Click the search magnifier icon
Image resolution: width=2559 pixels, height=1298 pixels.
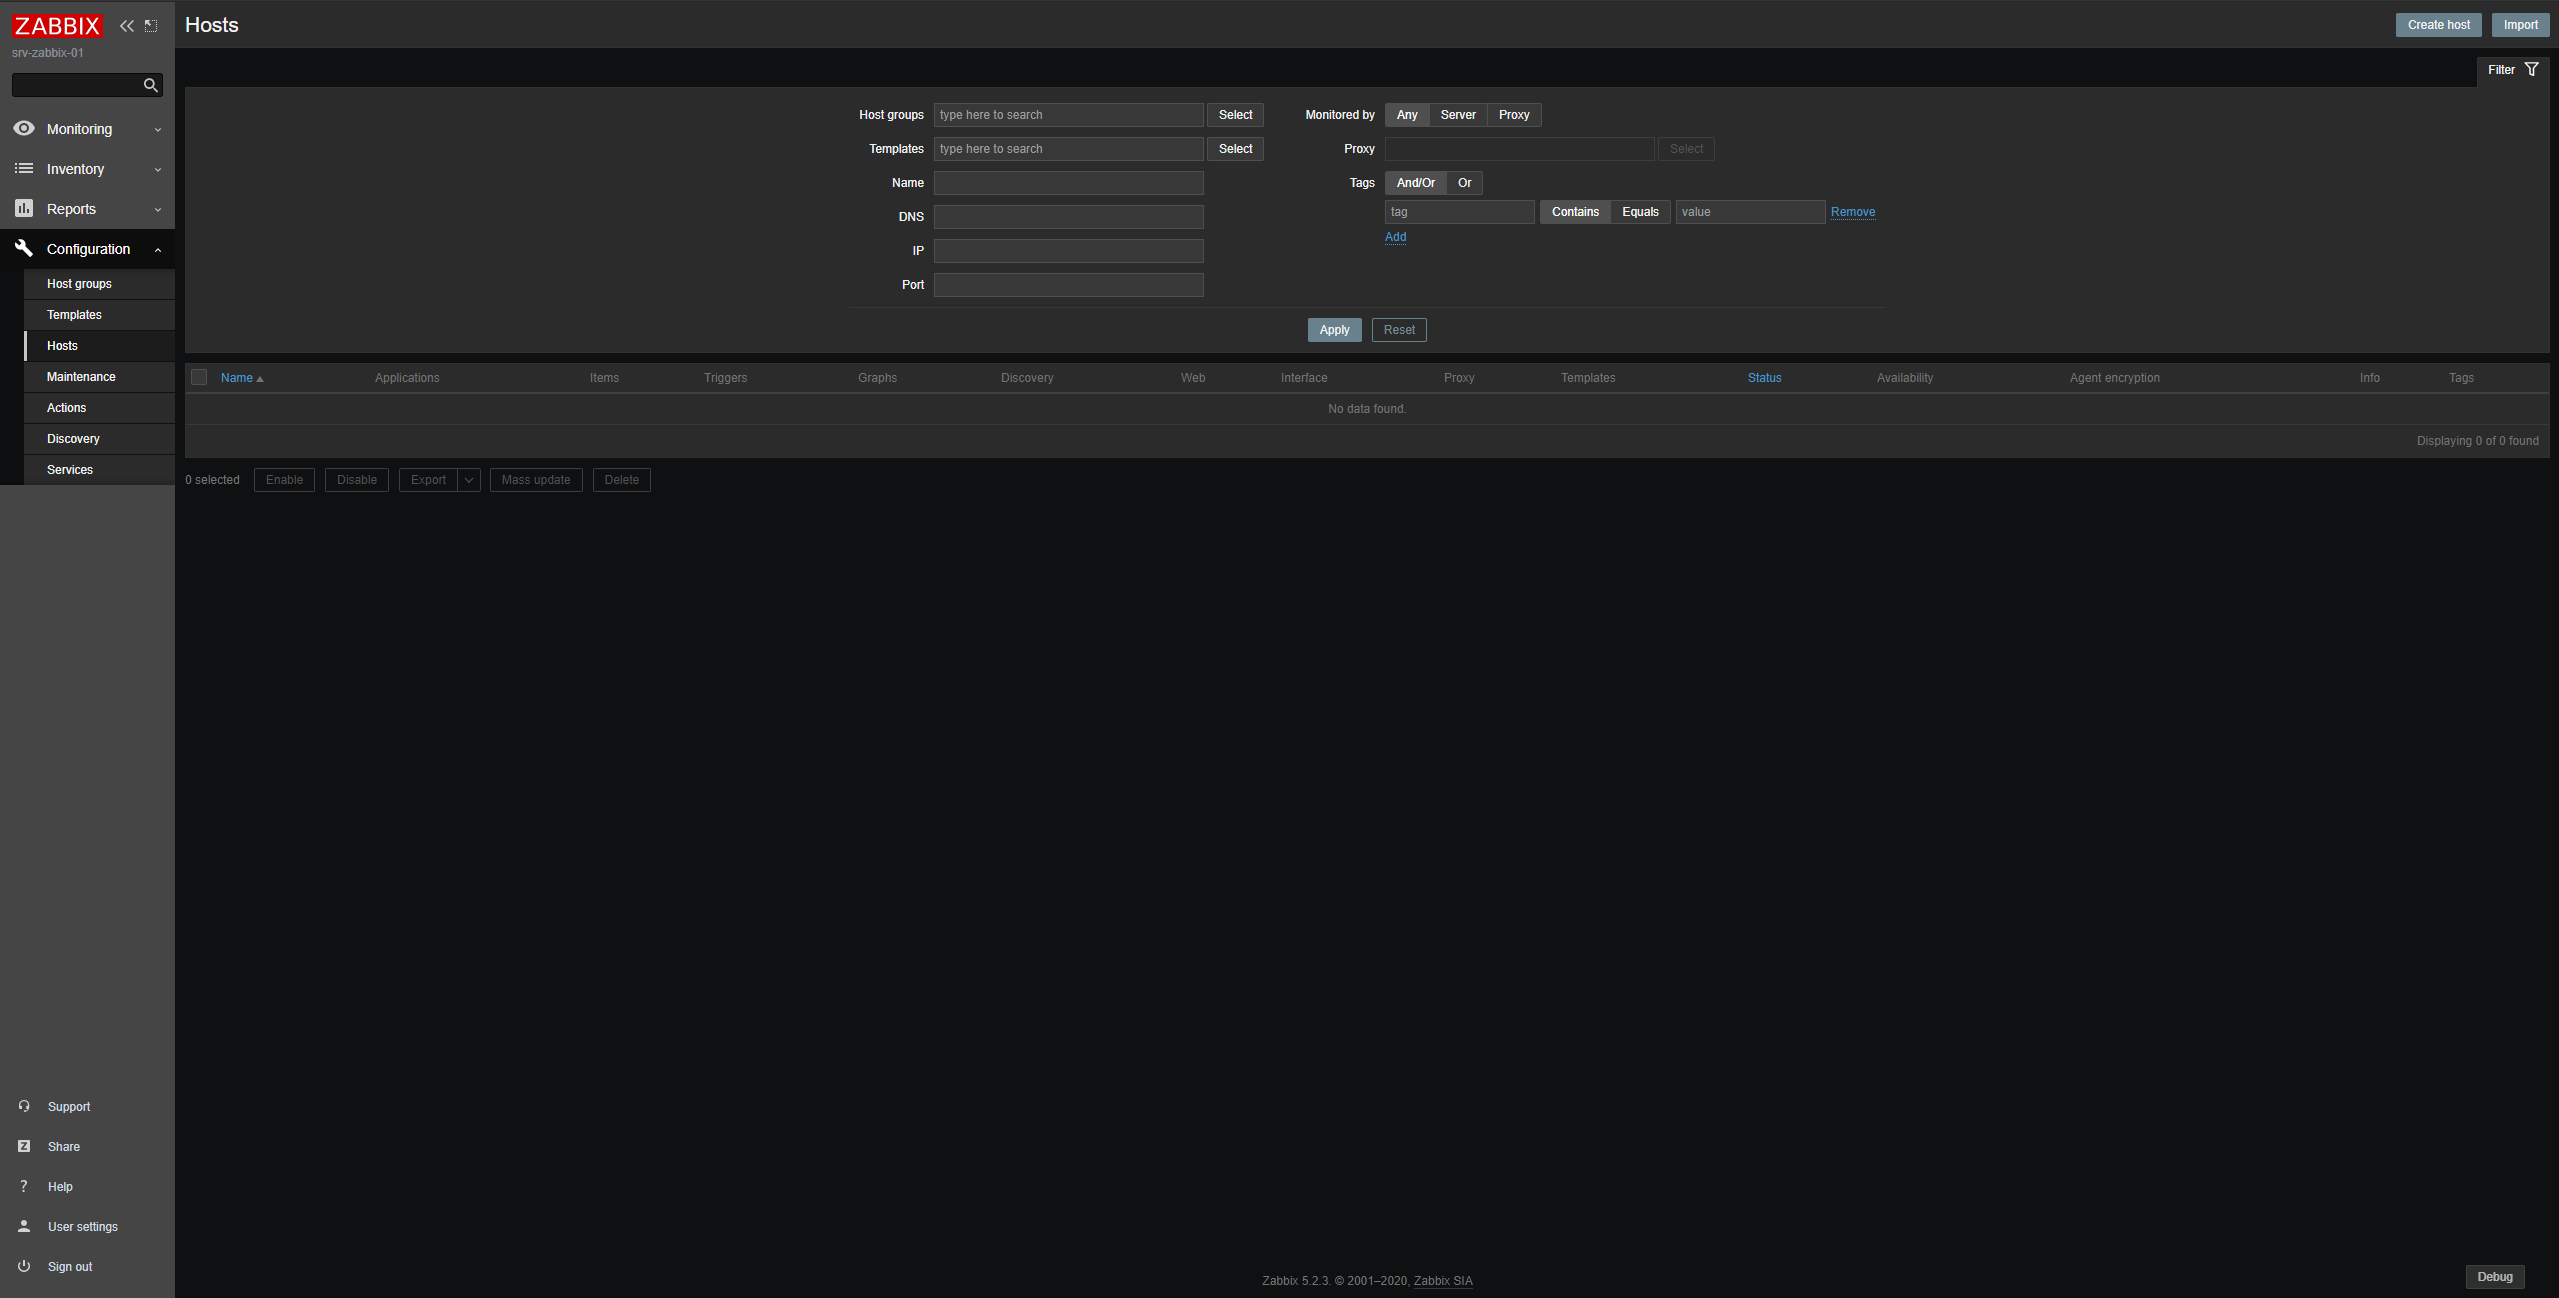click(151, 86)
